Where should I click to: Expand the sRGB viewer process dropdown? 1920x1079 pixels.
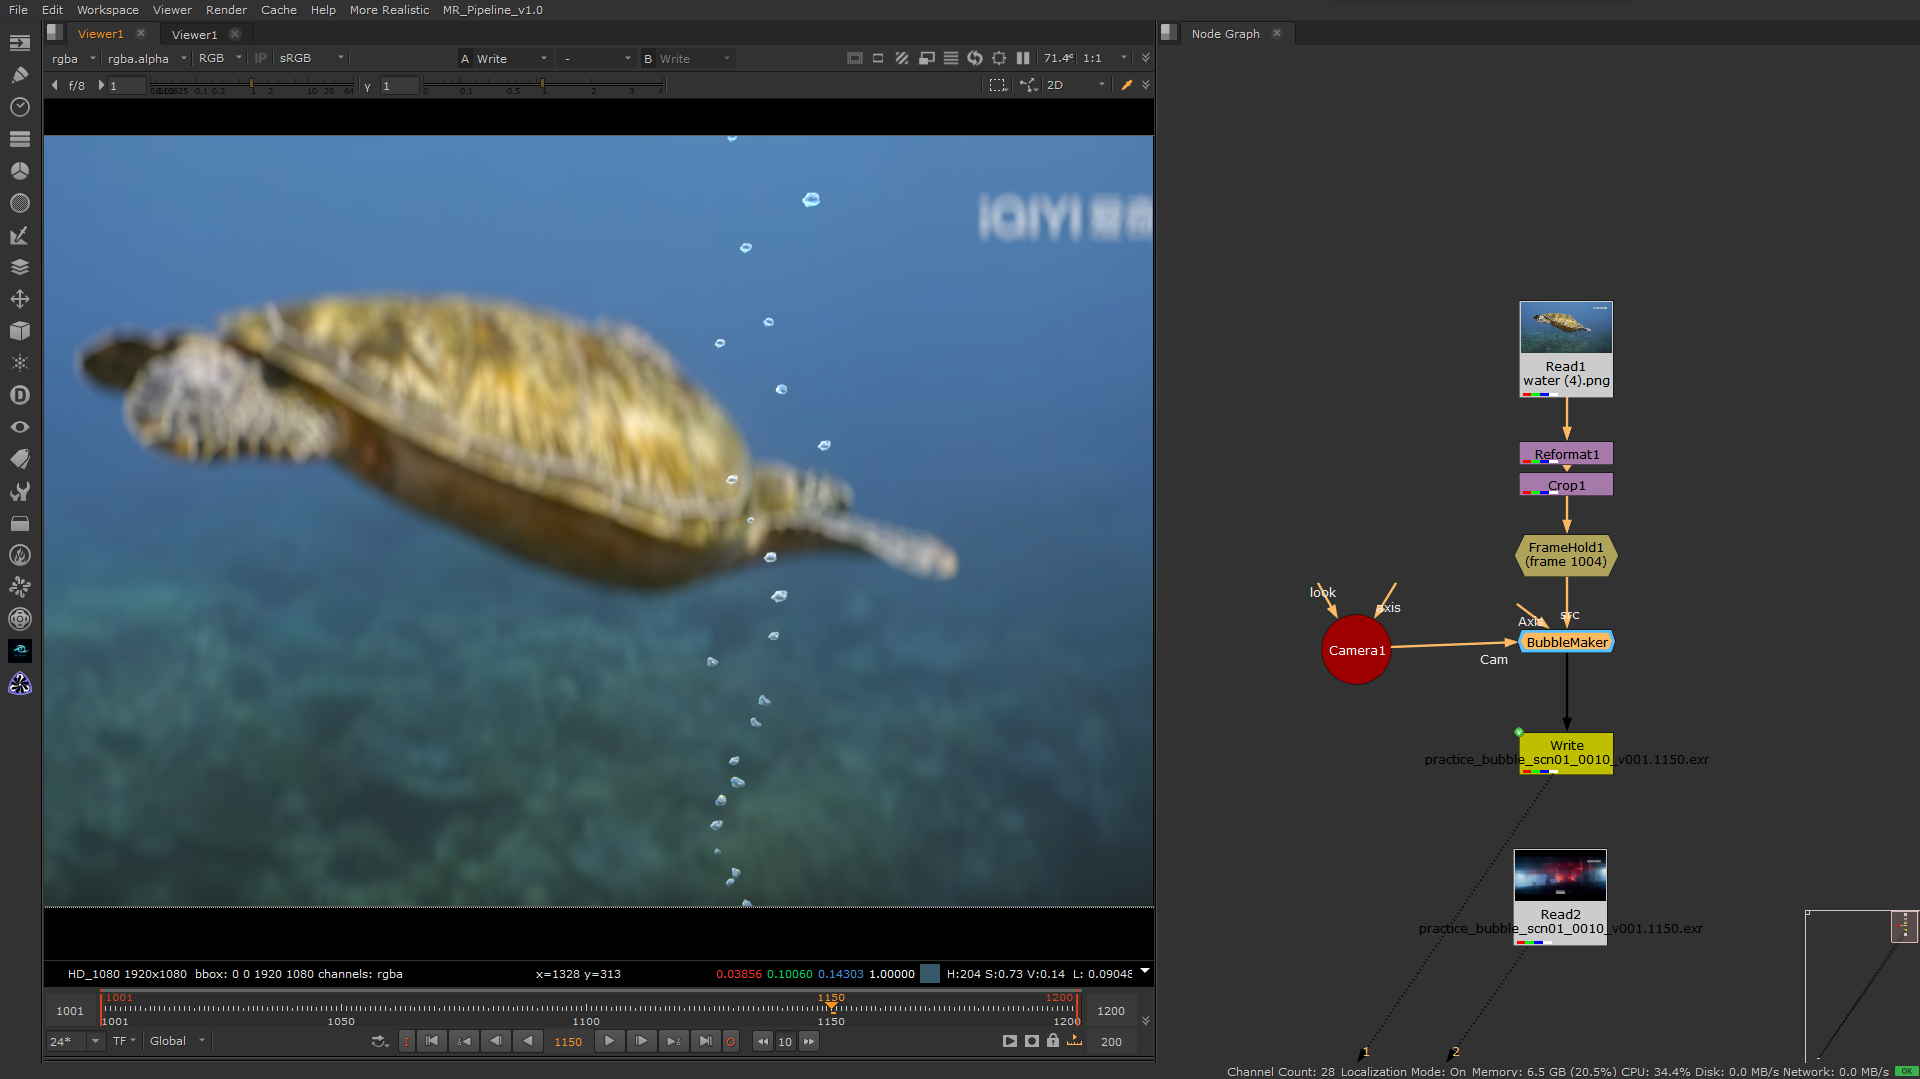[311, 59]
